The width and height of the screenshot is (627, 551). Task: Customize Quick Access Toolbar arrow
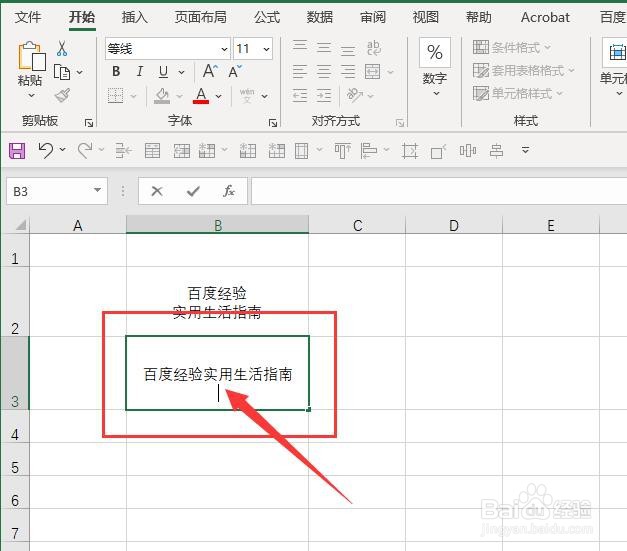click(x=525, y=150)
